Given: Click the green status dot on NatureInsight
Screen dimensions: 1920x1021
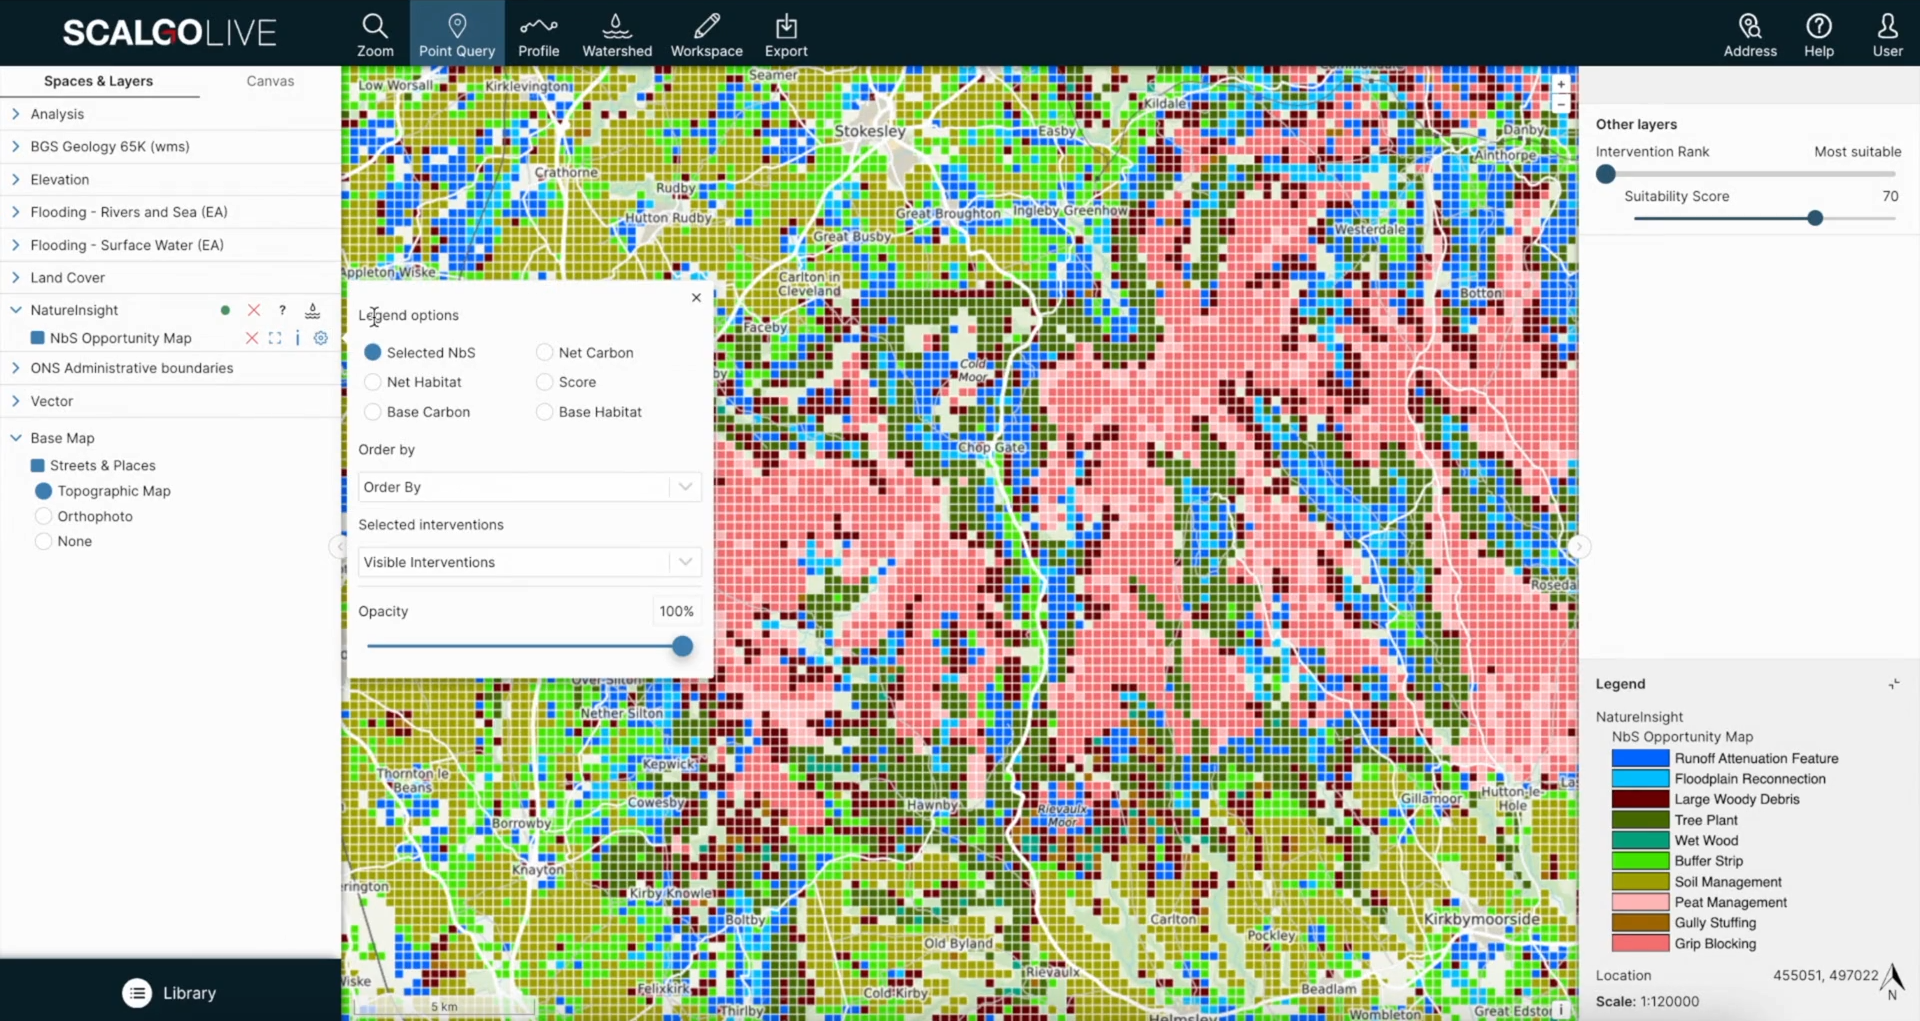Looking at the screenshot, I should click(225, 310).
